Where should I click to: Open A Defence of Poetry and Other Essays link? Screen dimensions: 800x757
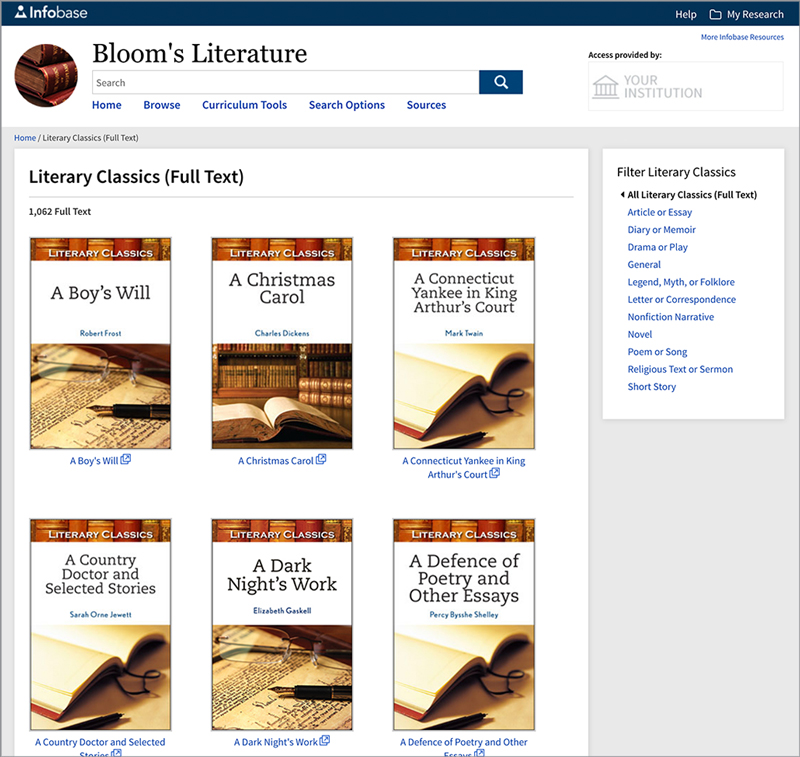464,746
